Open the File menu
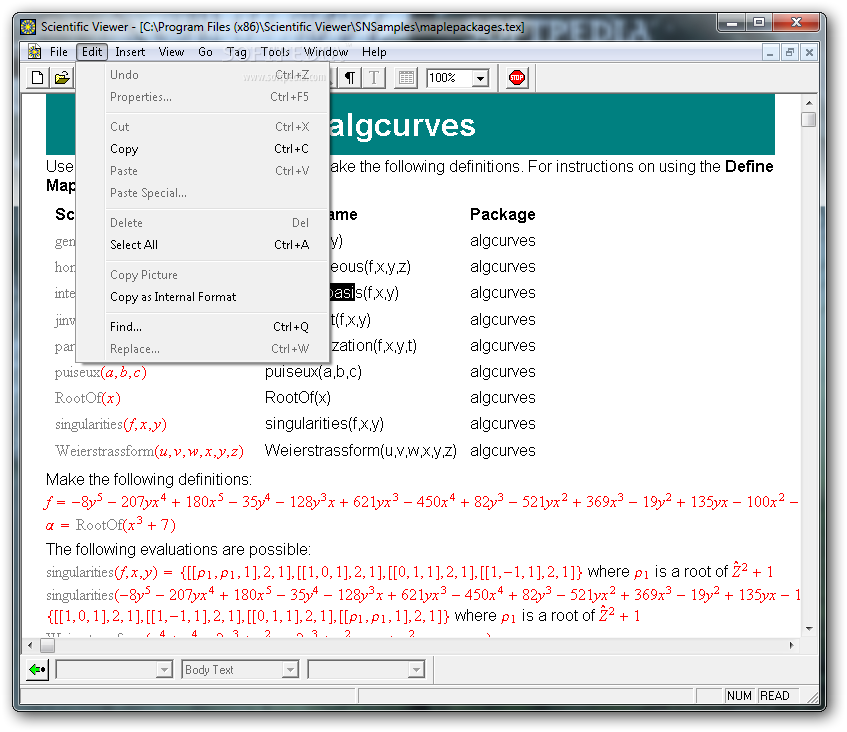 (x=58, y=52)
